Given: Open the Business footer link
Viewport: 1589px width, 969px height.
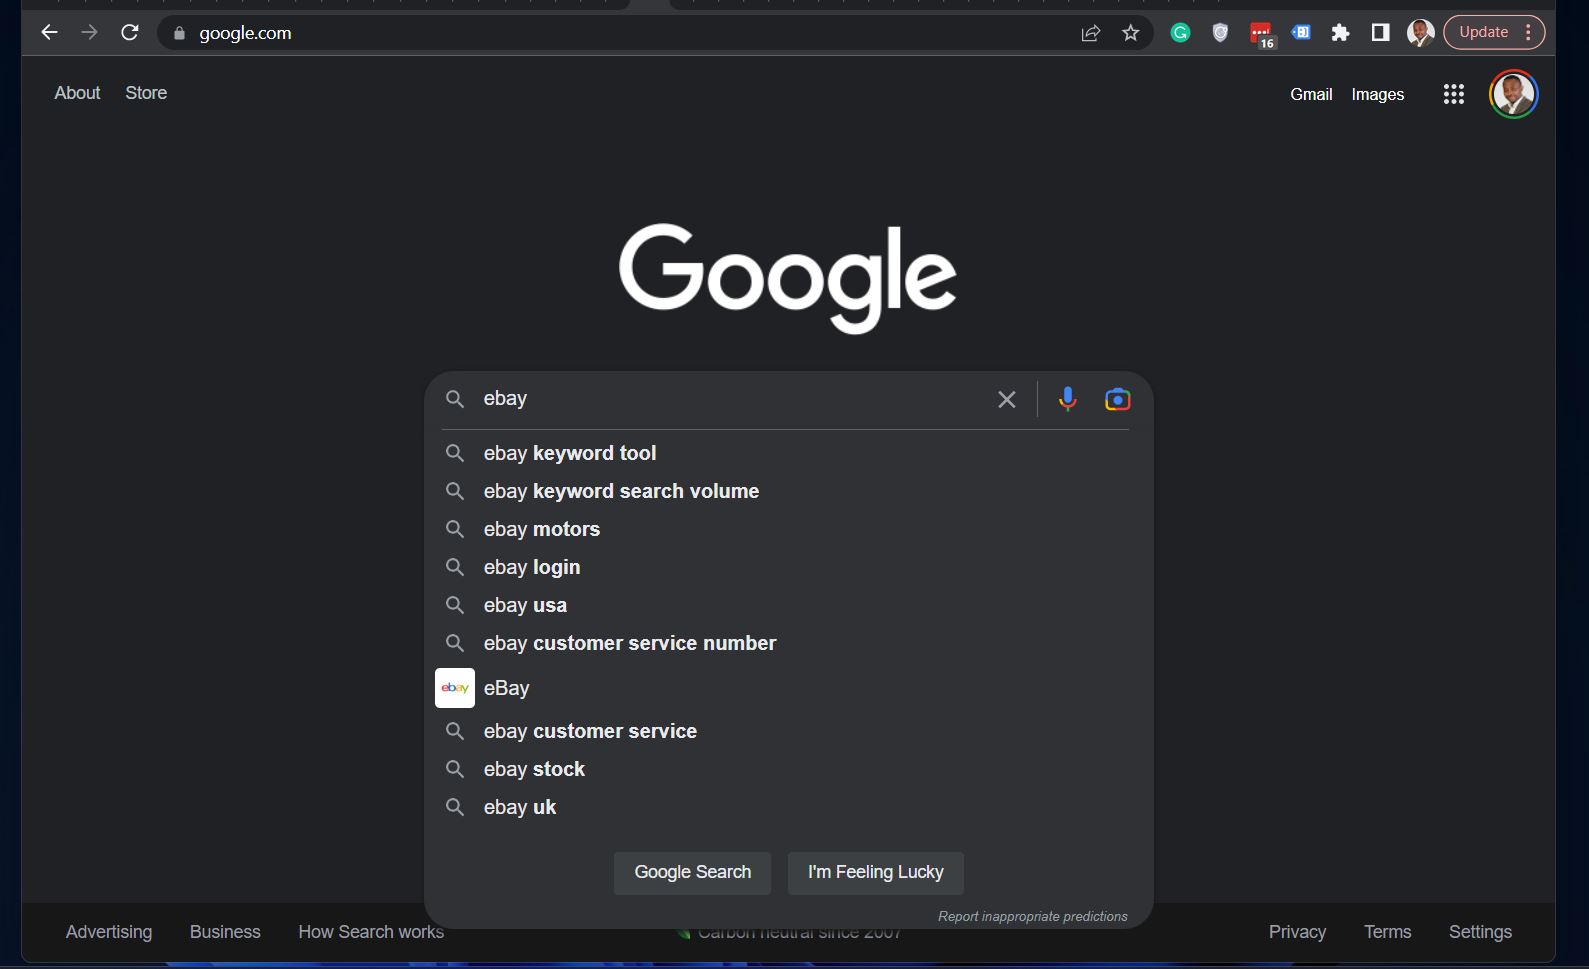Looking at the screenshot, I should [225, 932].
